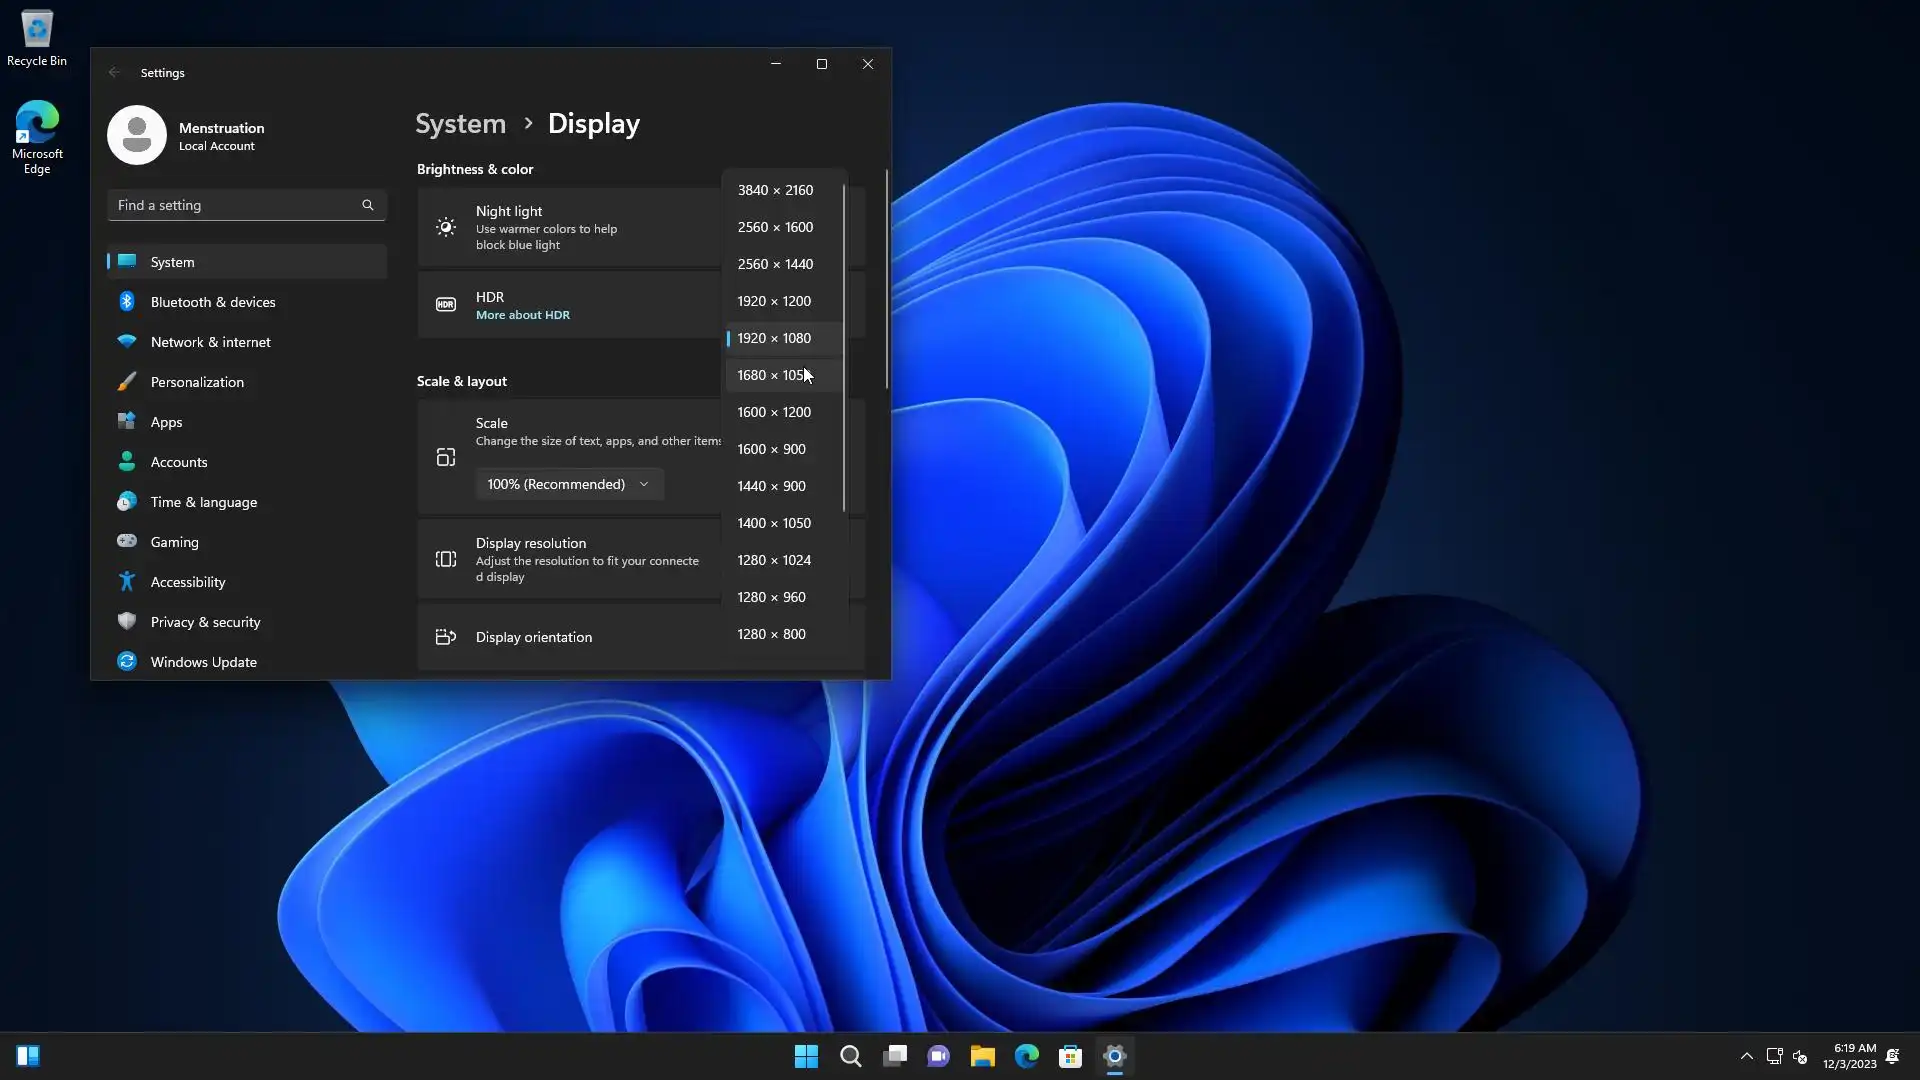Click the Accessibility icon in sidebar
Image resolution: width=1920 pixels, height=1080 pixels.
(x=127, y=581)
